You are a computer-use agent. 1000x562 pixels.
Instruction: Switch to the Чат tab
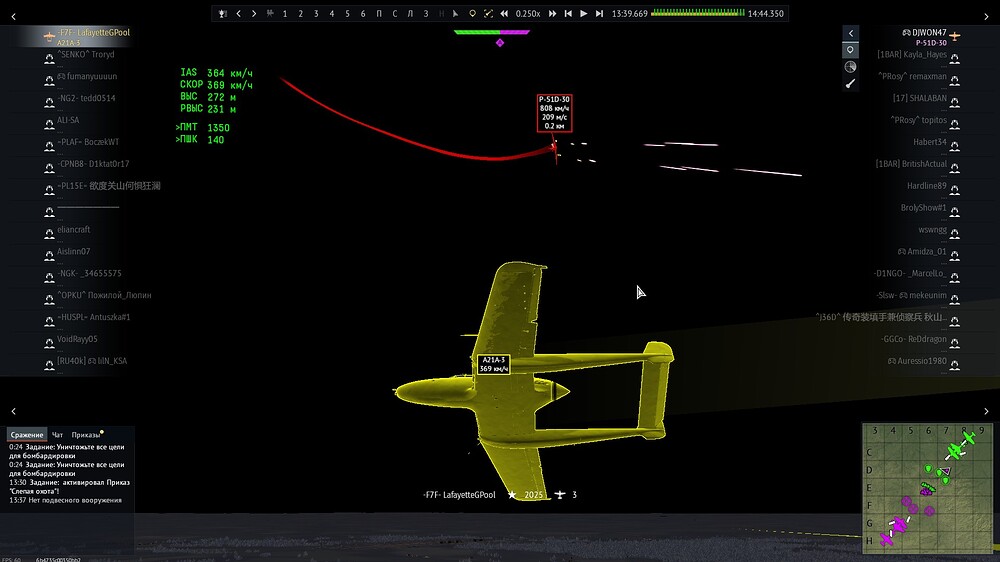57,435
